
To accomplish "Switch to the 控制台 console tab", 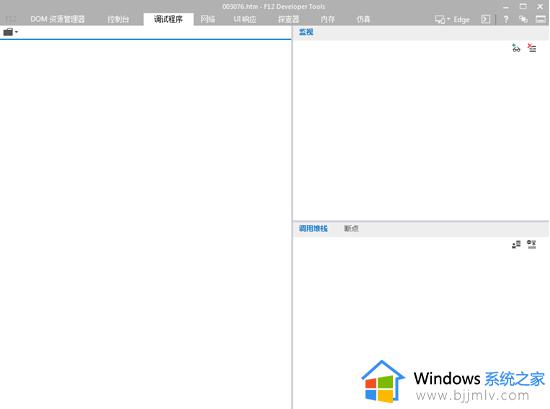I will [118, 19].
